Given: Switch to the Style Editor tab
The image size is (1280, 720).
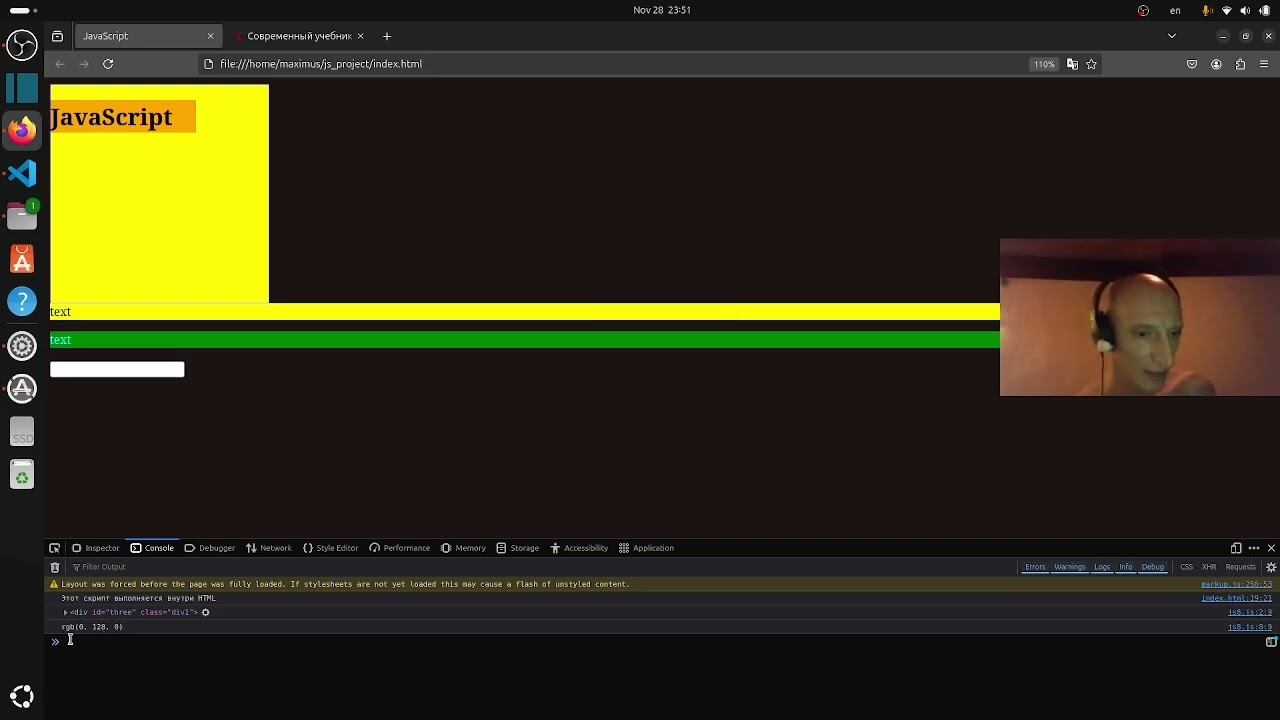Looking at the screenshot, I should click(x=330, y=548).
